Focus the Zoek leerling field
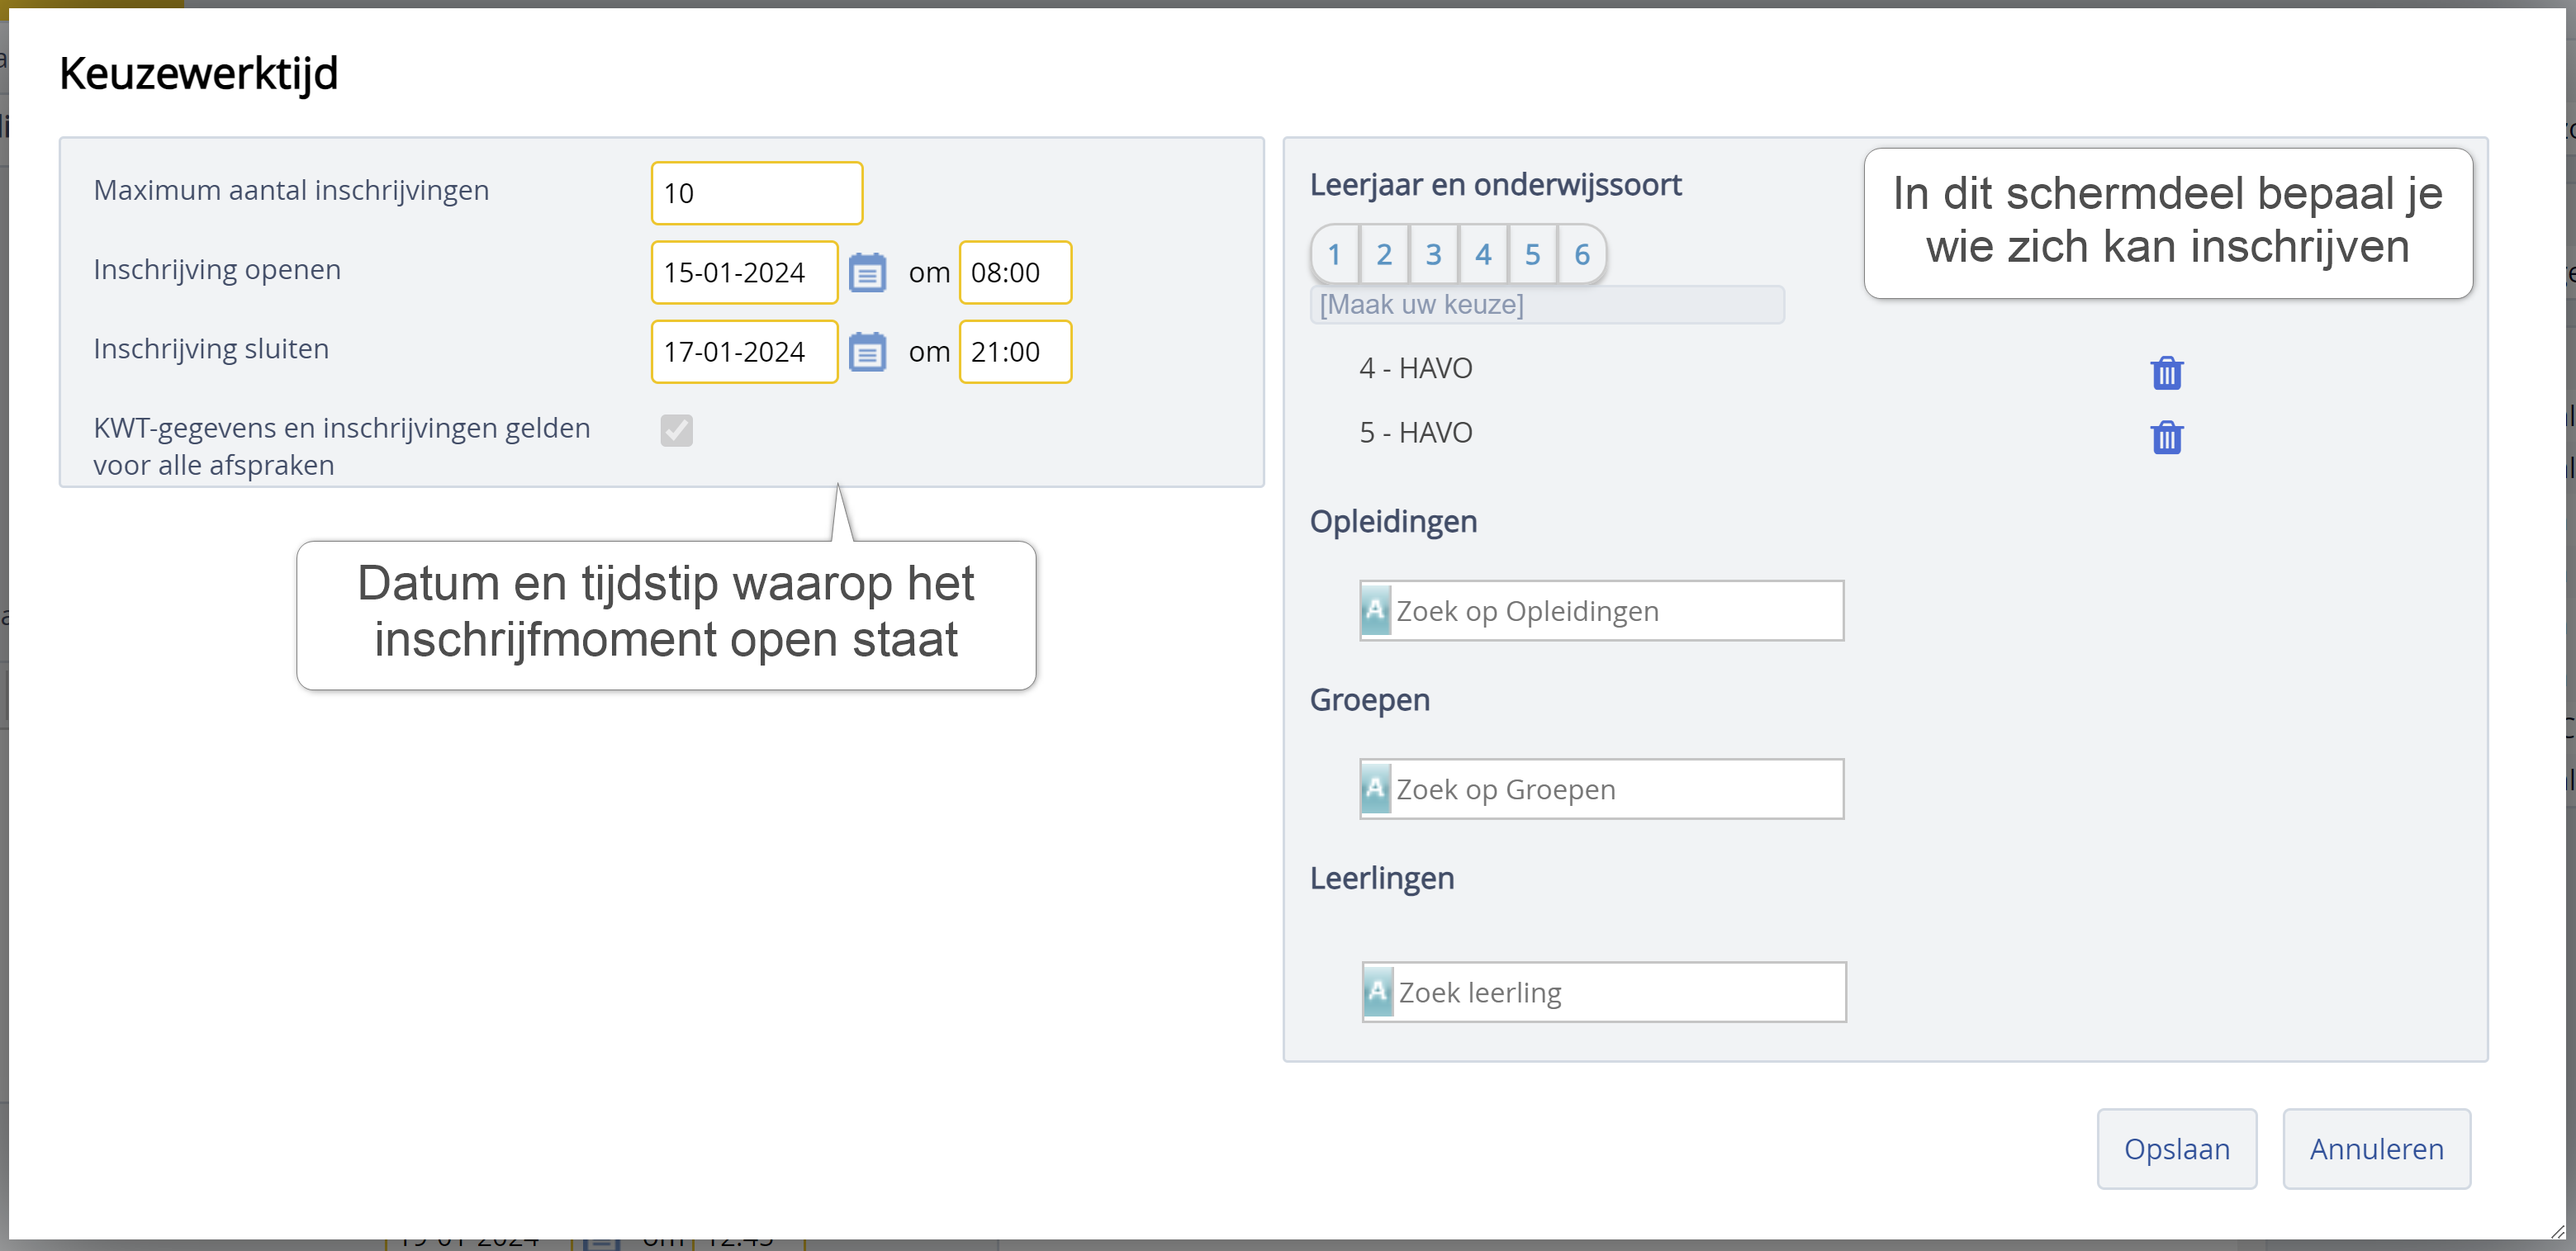The width and height of the screenshot is (2576, 1251). pyautogui.click(x=1604, y=992)
